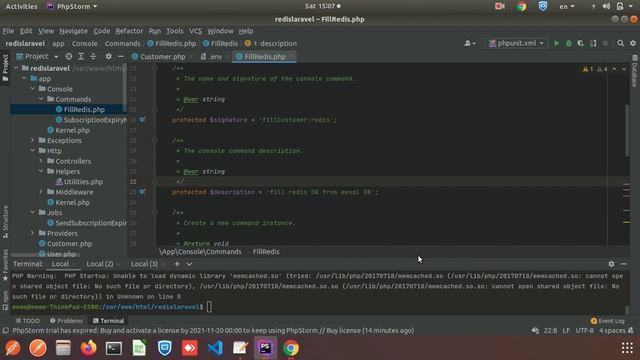640x360 pixels.
Task: Open the Navigate menu
Action: 73,31
